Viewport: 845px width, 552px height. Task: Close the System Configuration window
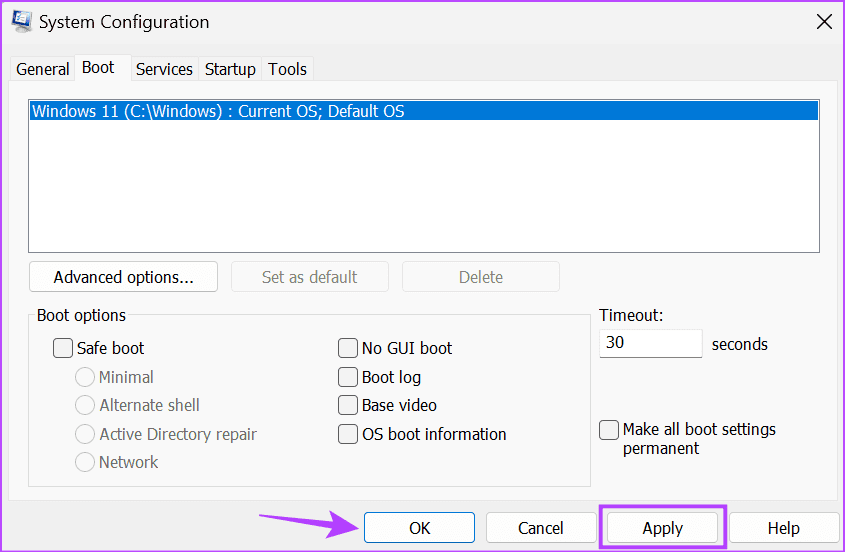click(824, 22)
